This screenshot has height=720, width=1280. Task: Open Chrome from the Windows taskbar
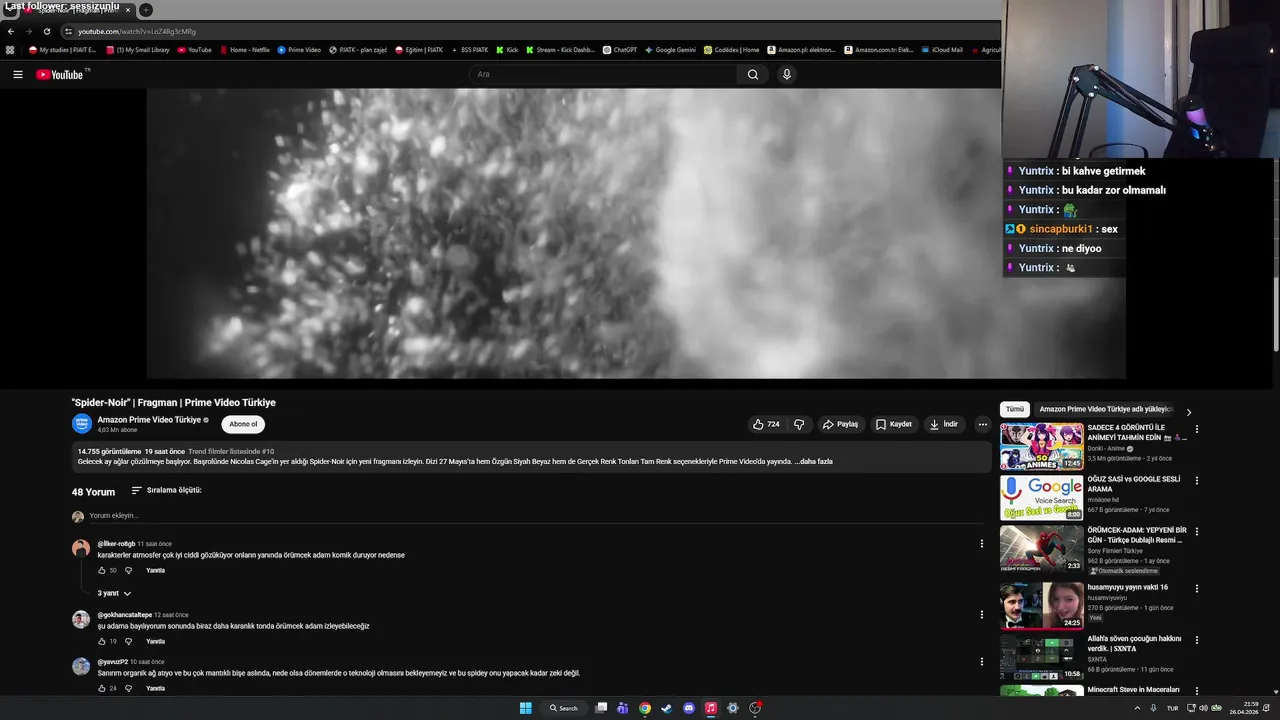(645, 708)
